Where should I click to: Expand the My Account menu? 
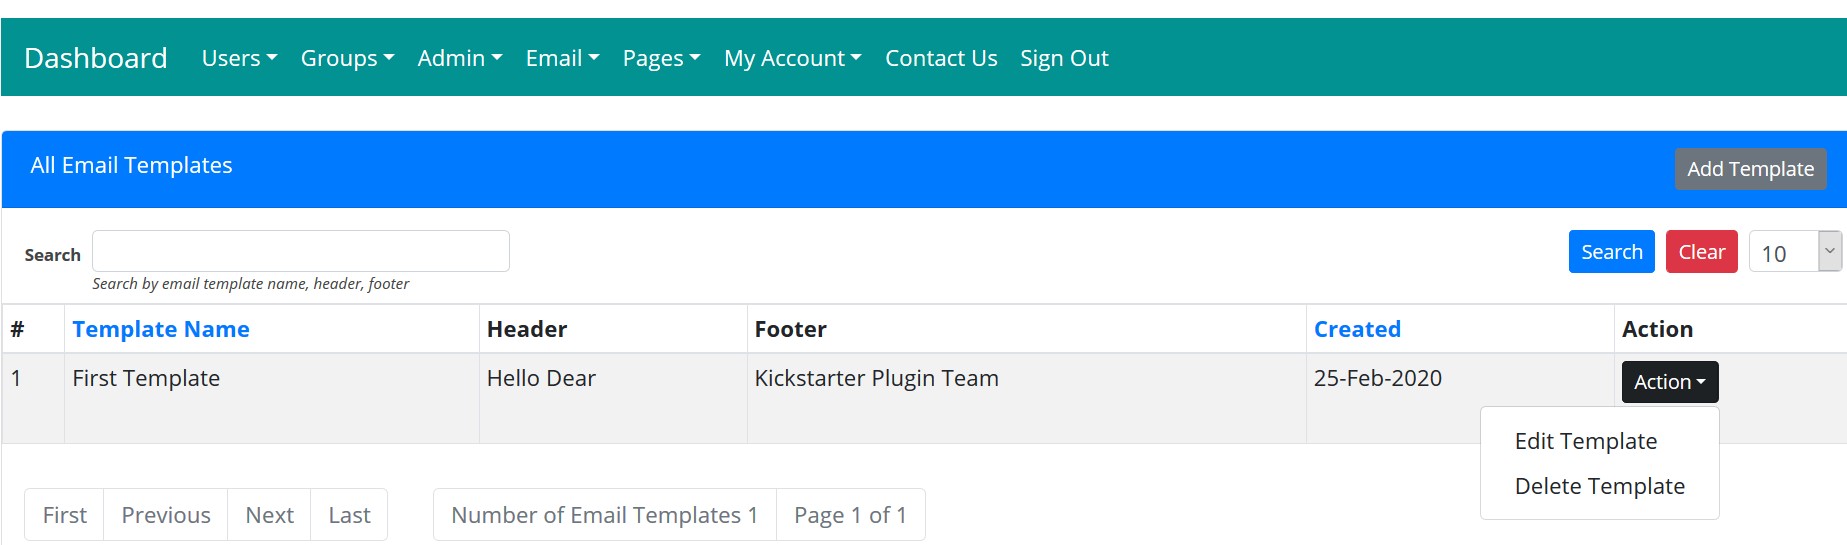[792, 58]
